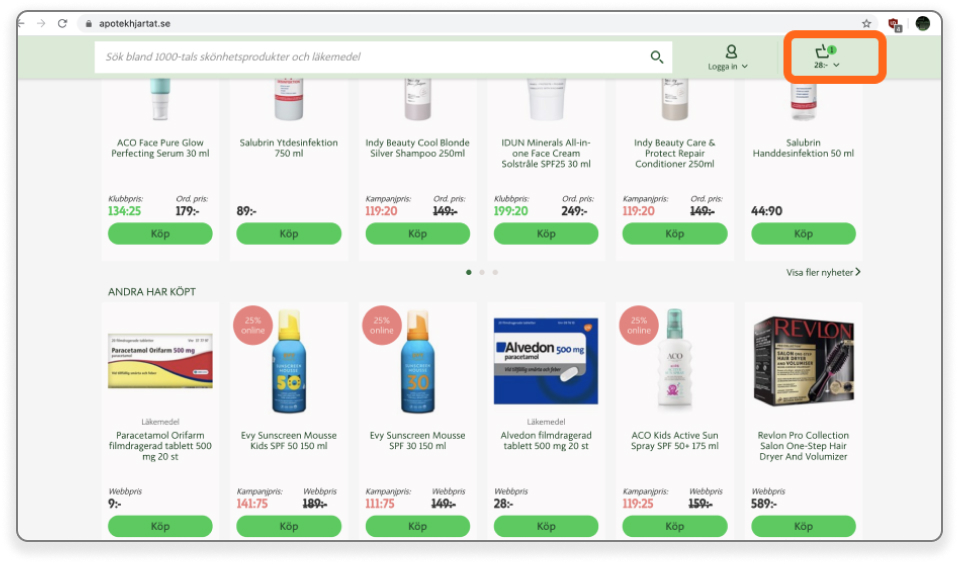Viewport: 959px width, 564px height.
Task: Open Evy Sunscreen Mousse Kids product title
Action: (289, 441)
